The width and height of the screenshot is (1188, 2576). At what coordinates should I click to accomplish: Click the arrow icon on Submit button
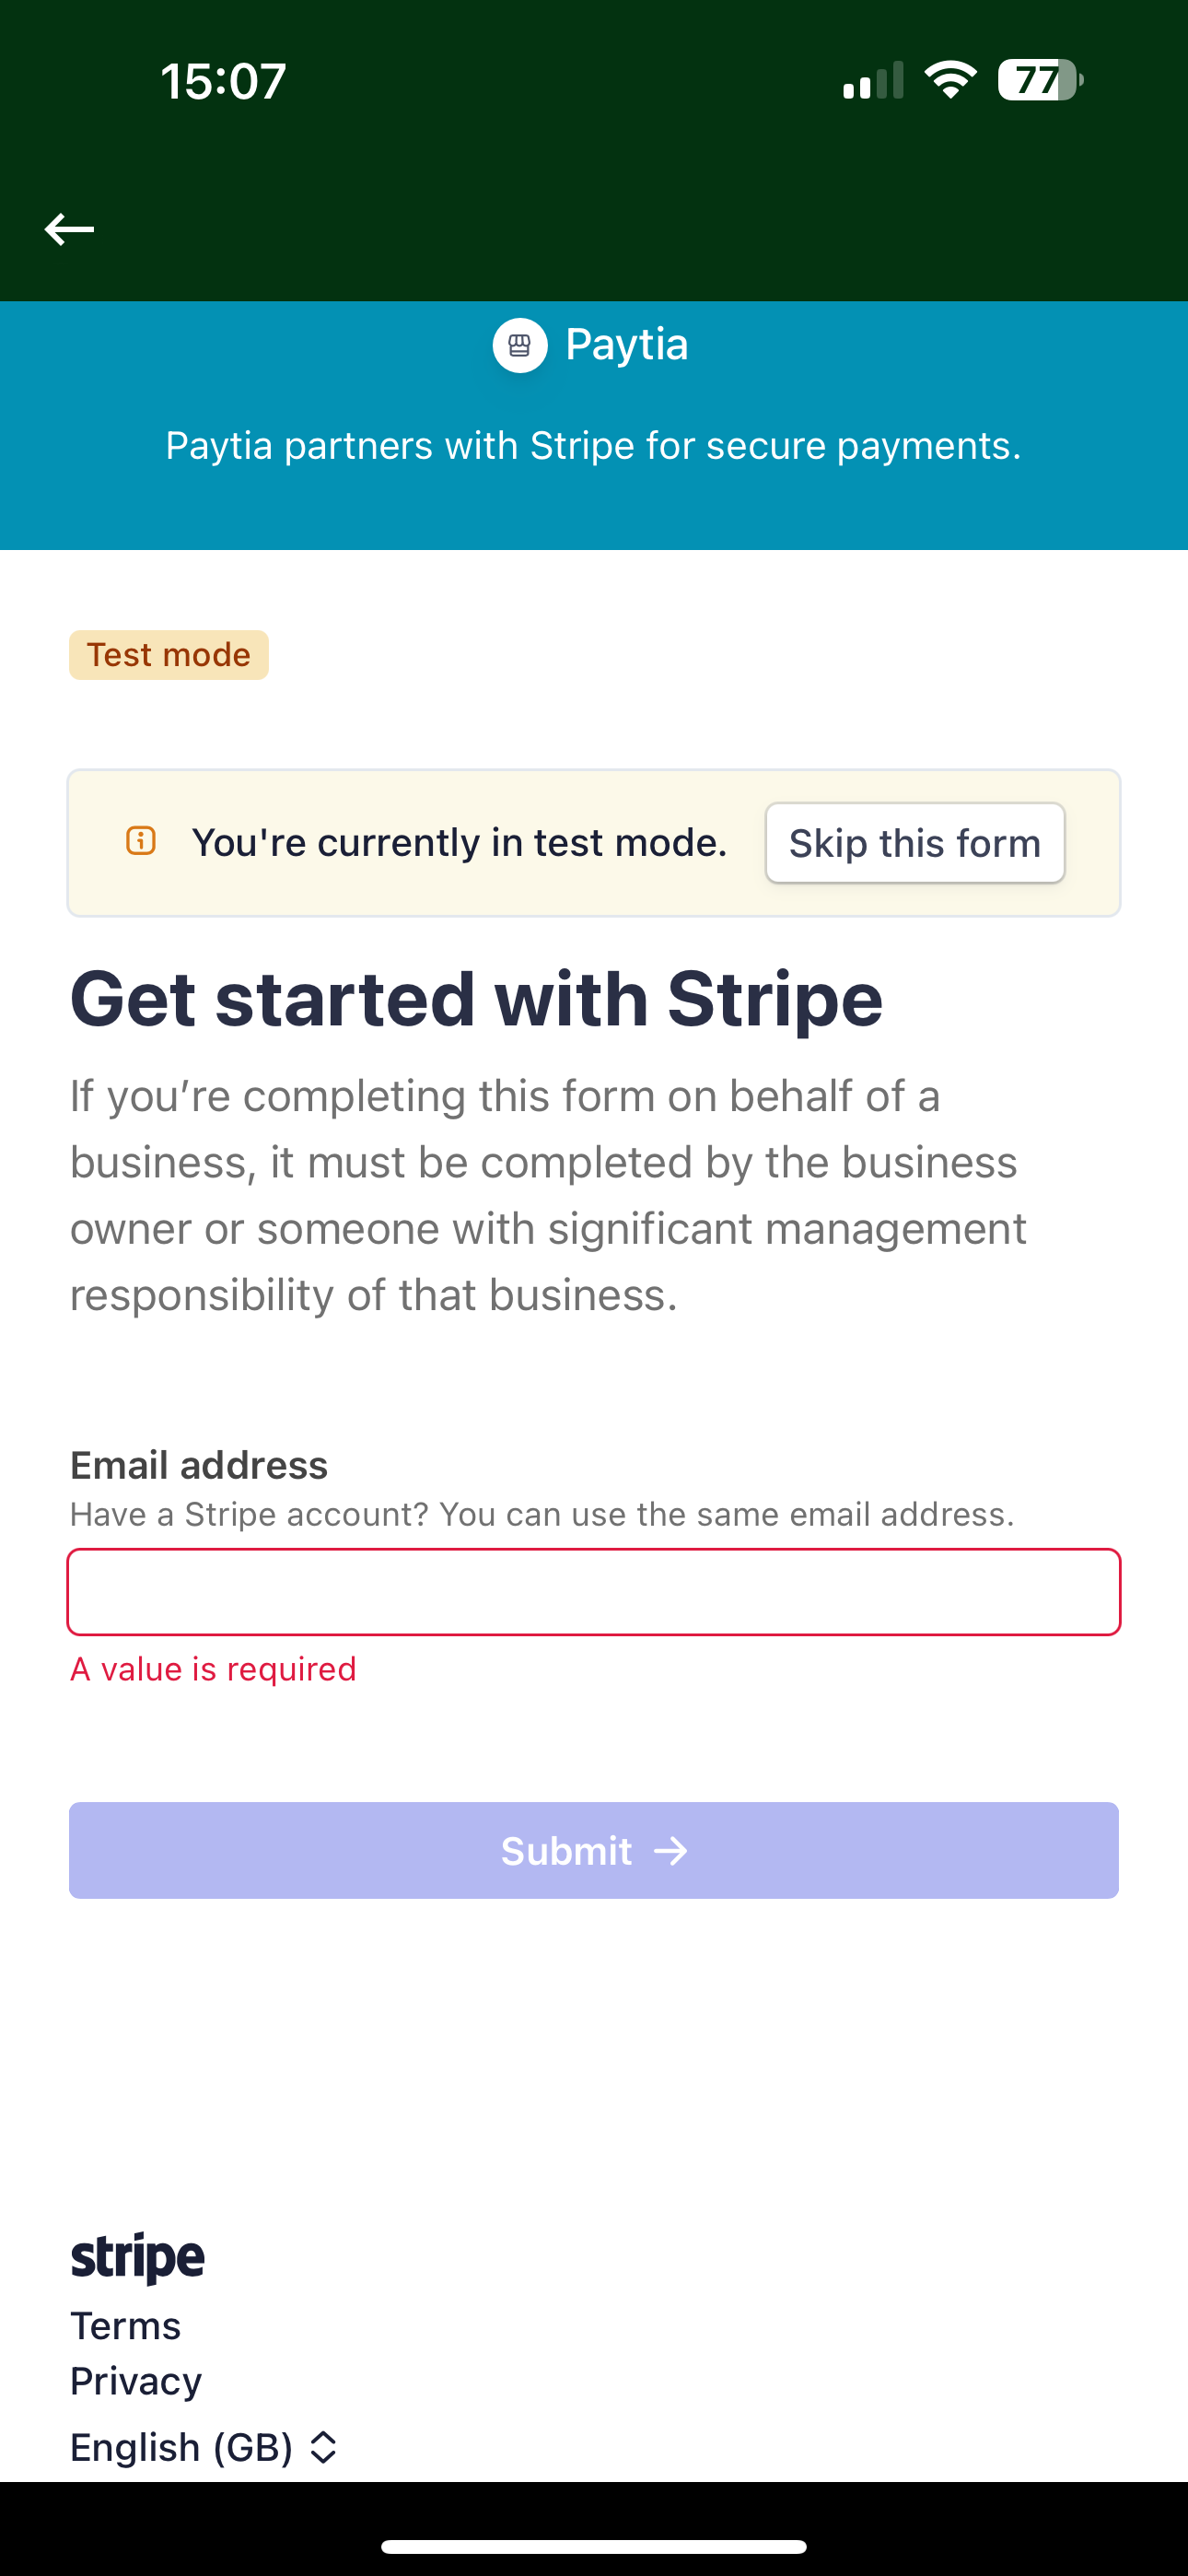tap(671, 1851)
